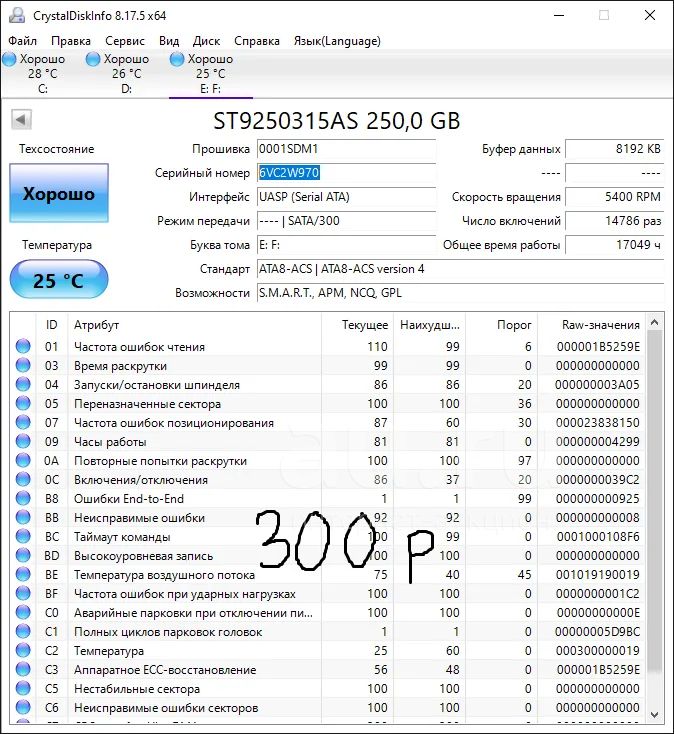Click scrollbar up arrow in attribute list
Viewport: 674px width, 734px height.
pos(654,322)
